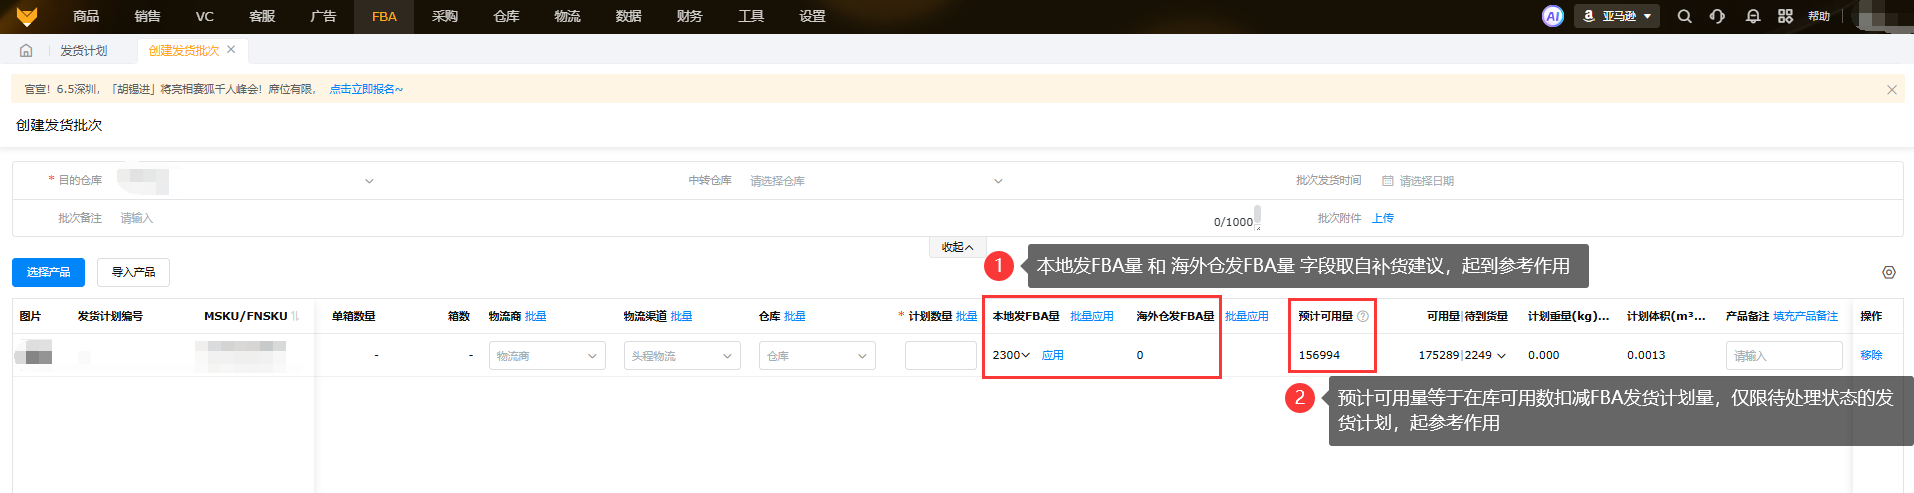Open the 设置 menu
1914x493 pixels.
tap(812, 16)
